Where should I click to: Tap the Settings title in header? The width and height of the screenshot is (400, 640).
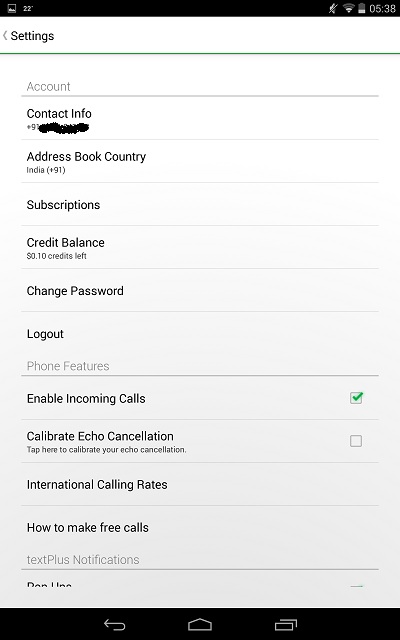(32, 36)
